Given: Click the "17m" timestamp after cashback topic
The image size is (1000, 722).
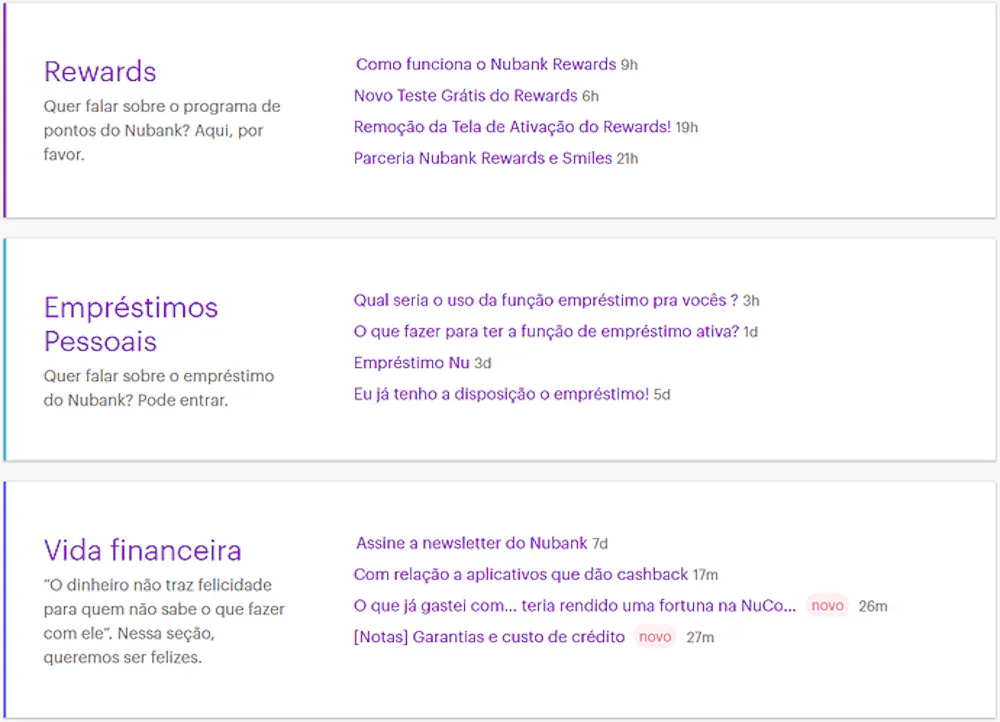Looking at the screenshot, I should coord(705,575).
